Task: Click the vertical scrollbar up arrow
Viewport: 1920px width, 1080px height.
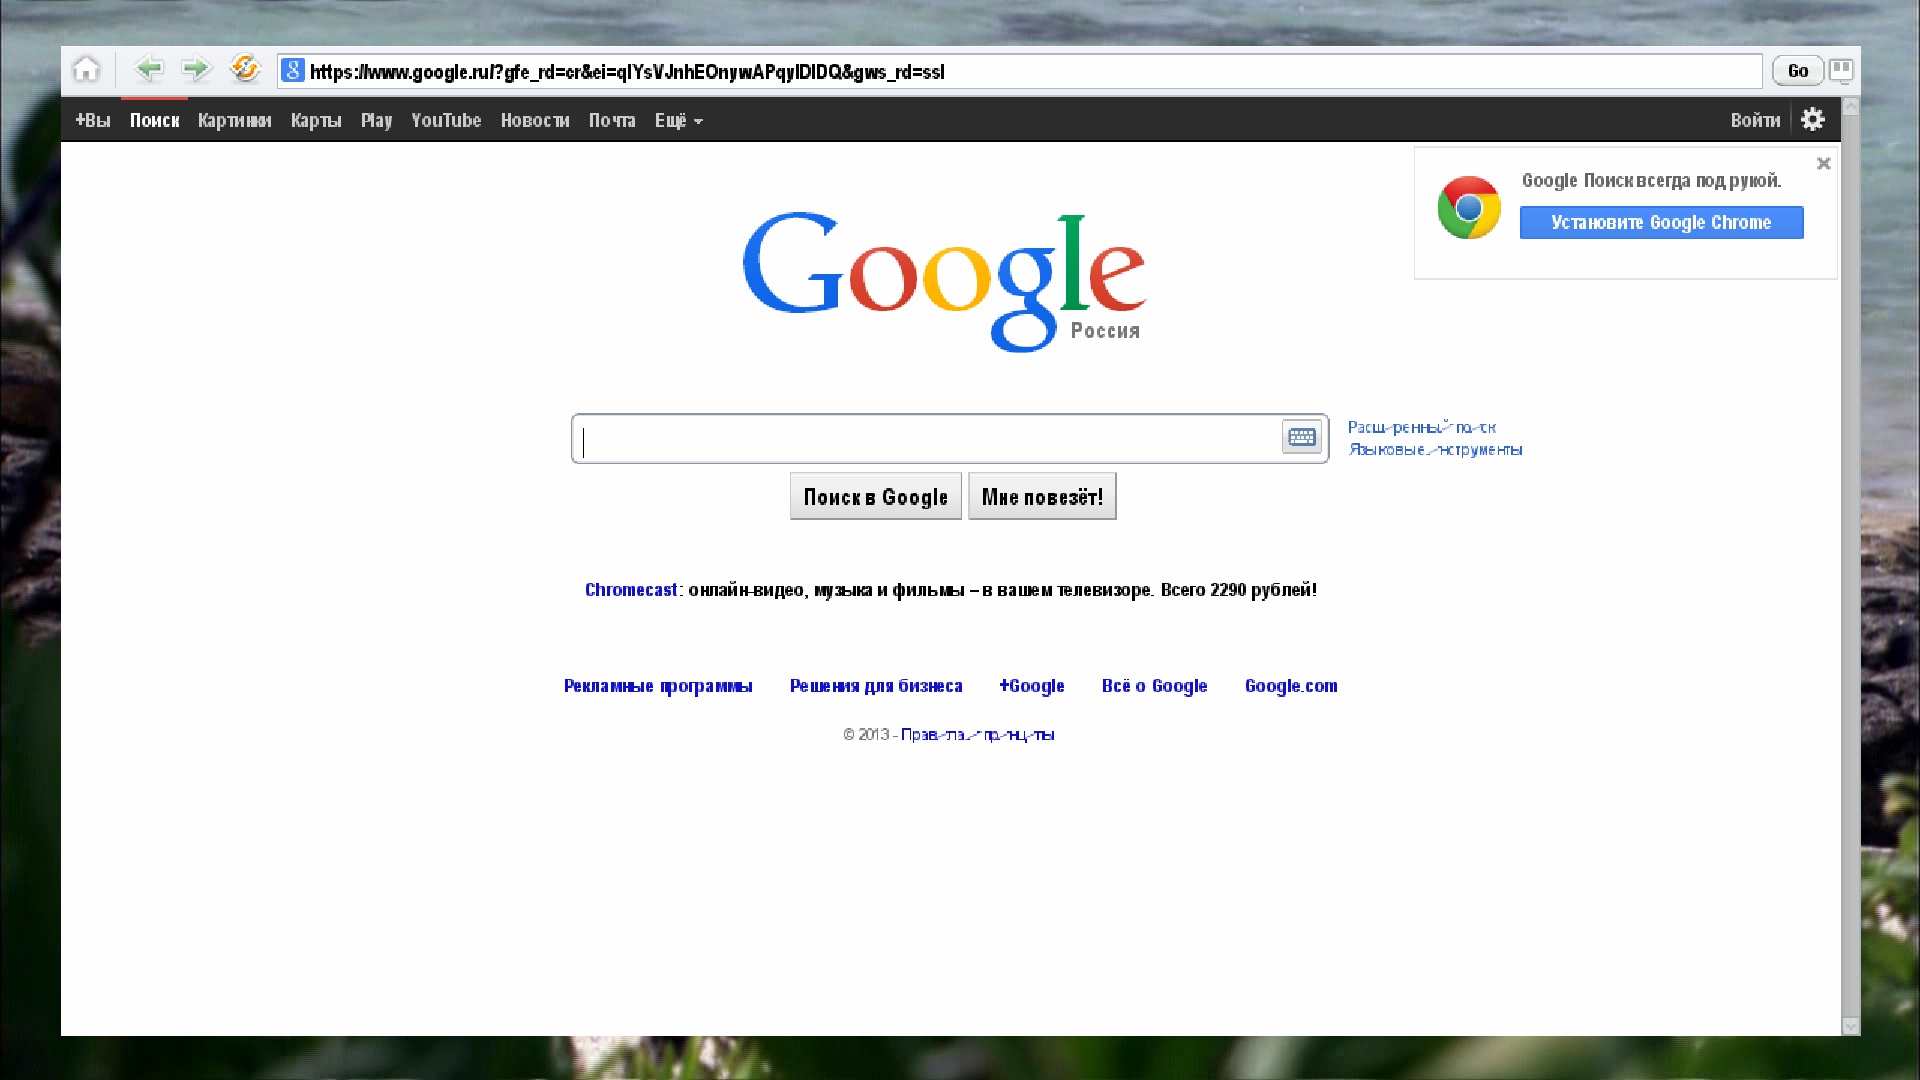Action: tap(1851, 106)
